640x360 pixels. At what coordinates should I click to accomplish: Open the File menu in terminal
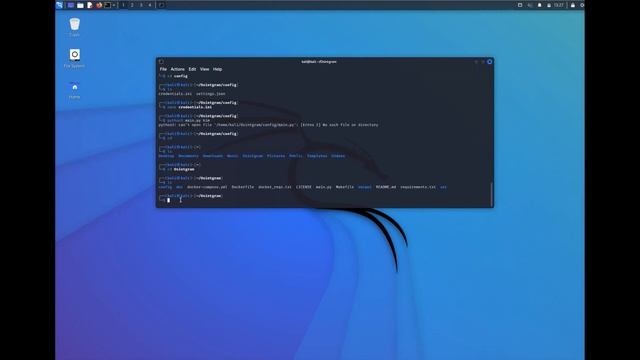point(163,69)
